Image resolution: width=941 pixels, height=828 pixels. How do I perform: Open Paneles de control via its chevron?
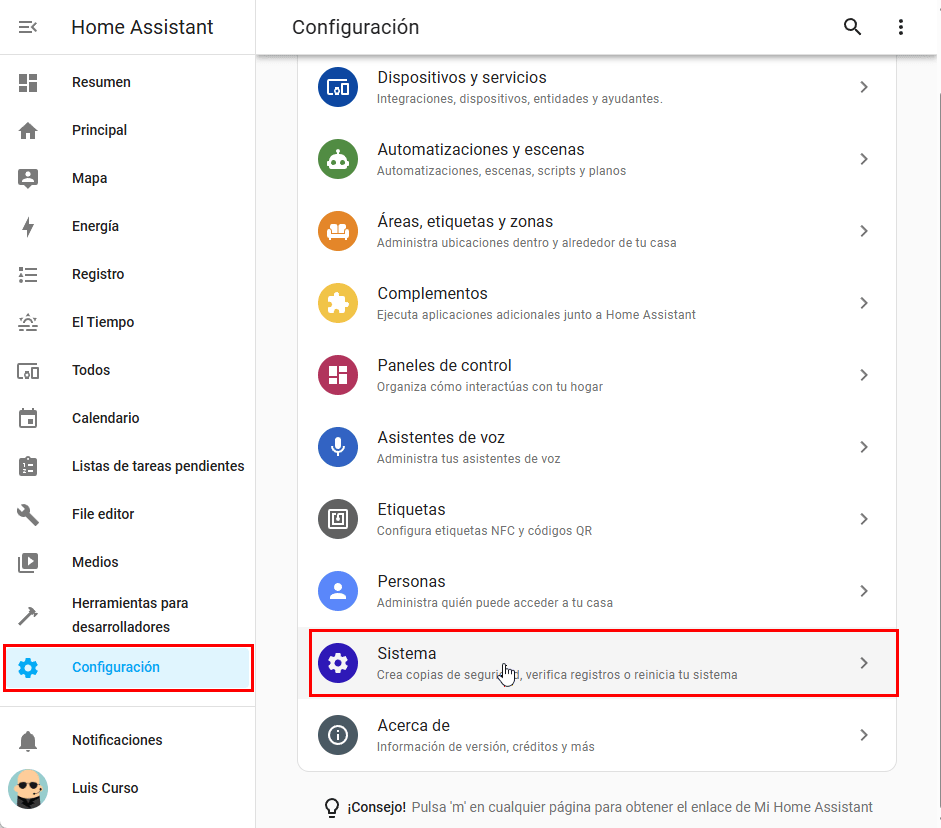[x=864, y=375]
